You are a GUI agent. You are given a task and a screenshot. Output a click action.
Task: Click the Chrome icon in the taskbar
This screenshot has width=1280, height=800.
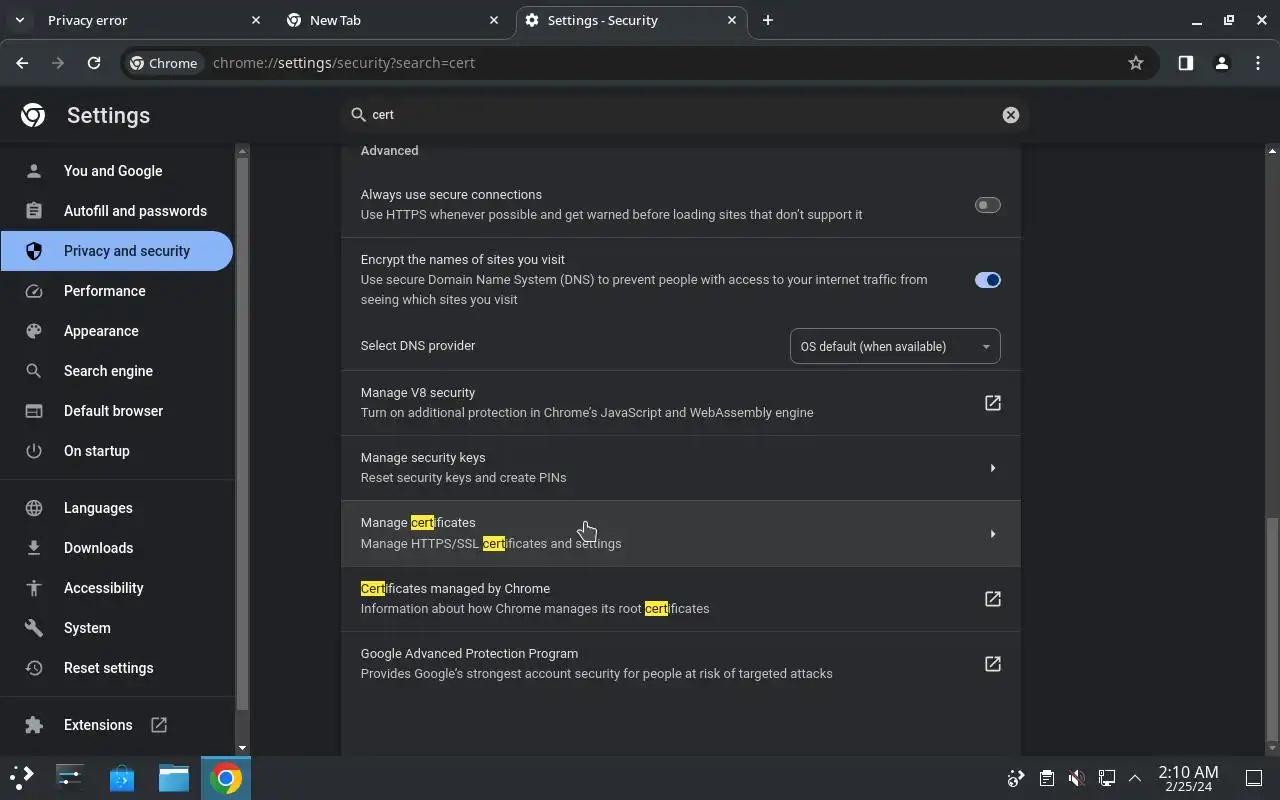click(226, 777)
